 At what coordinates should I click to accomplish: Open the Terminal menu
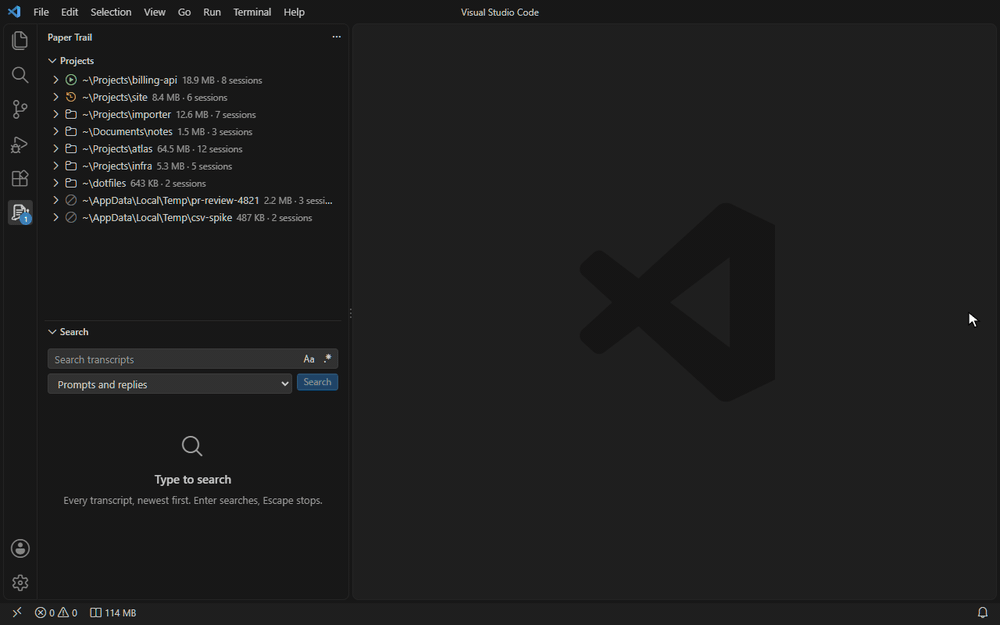tap(252, 12)
